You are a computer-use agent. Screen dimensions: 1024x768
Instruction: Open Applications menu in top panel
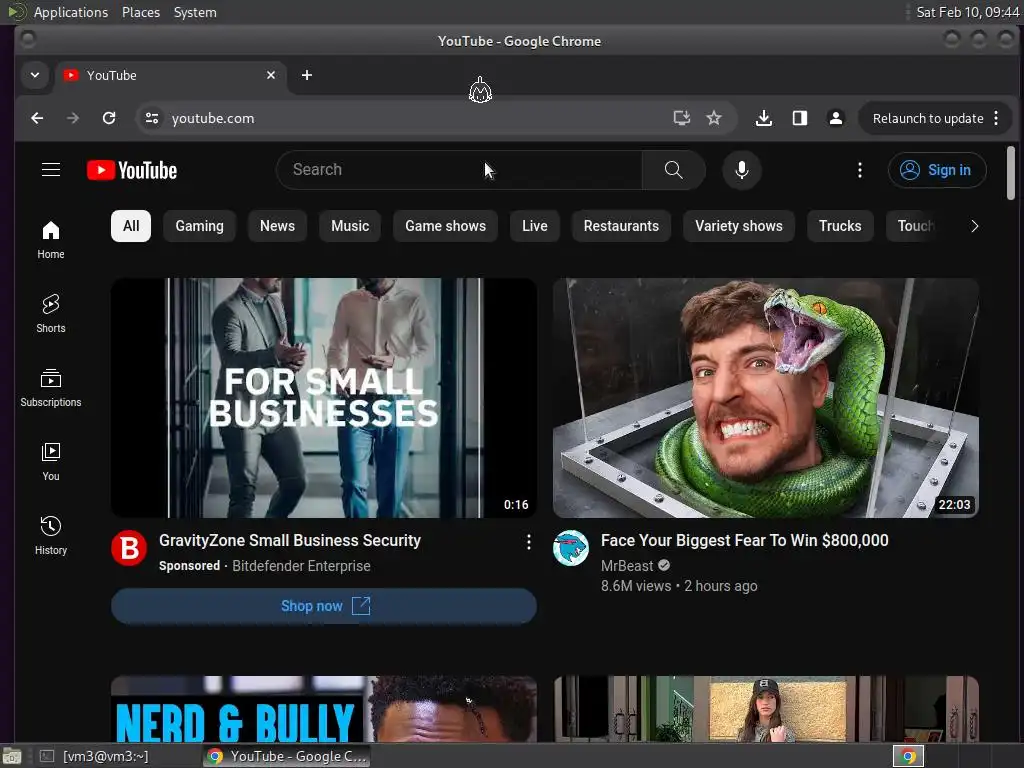click(x=71, y=12)
